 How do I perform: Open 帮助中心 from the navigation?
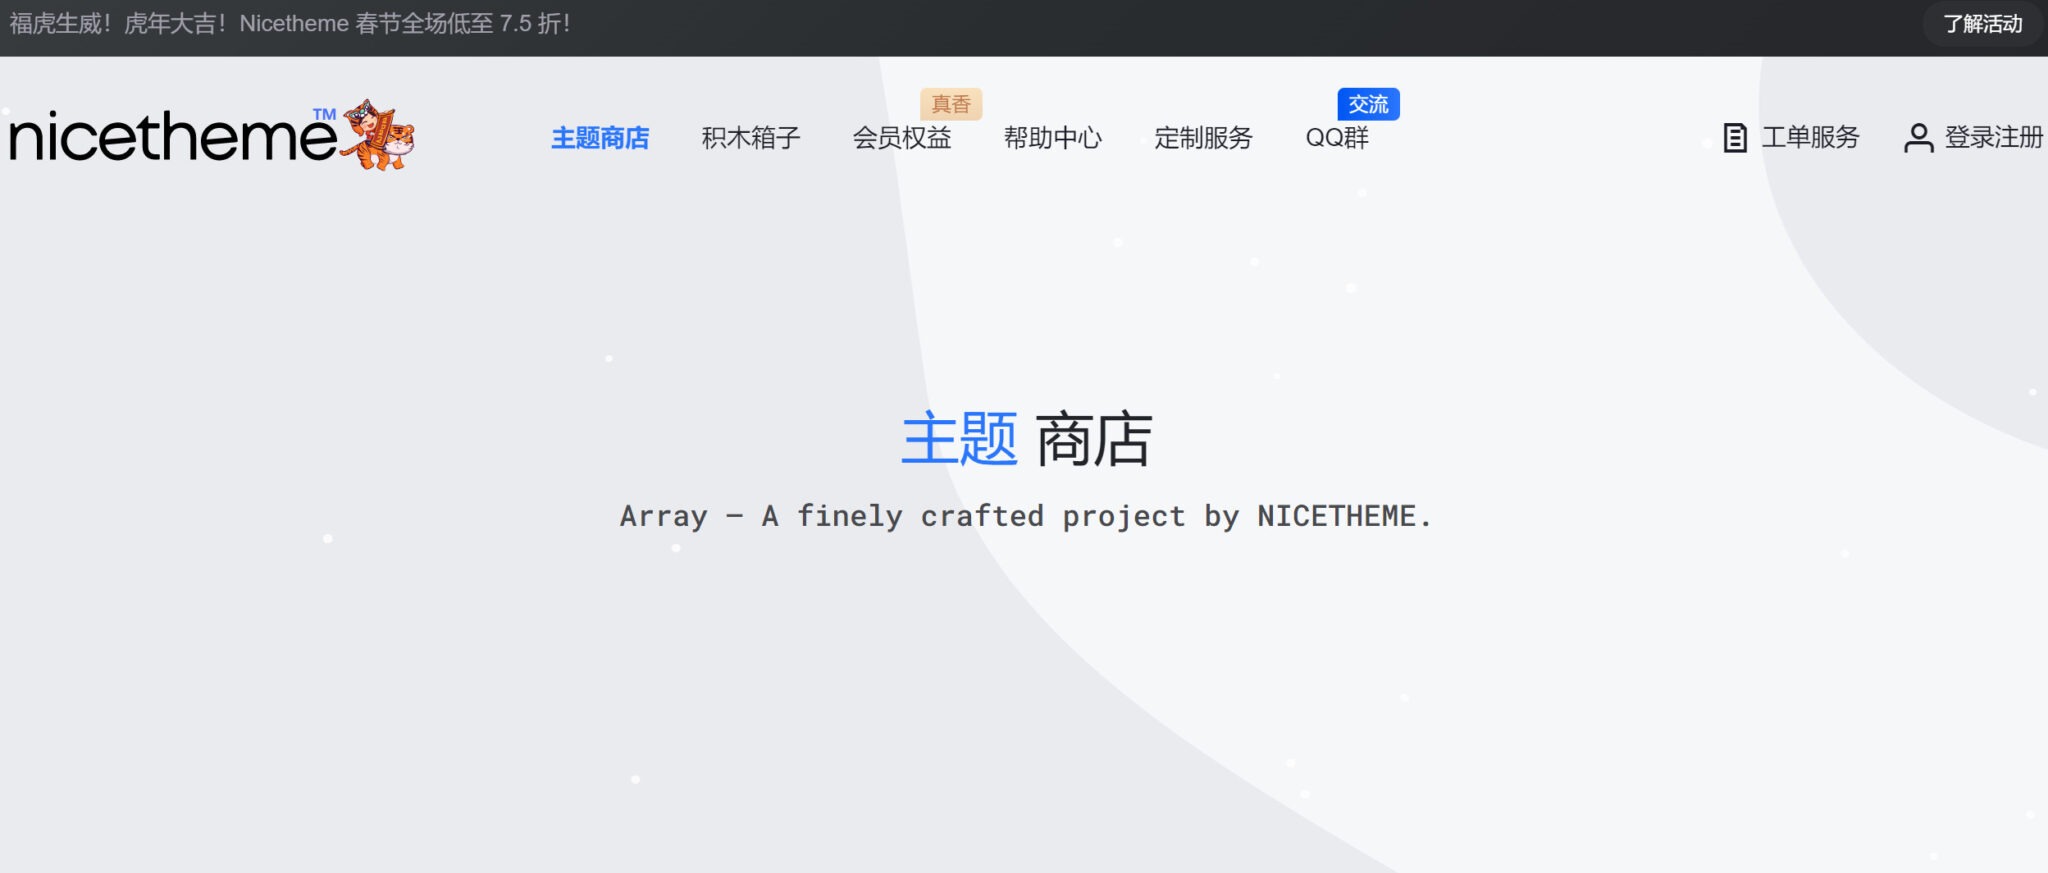(1052, 138)
